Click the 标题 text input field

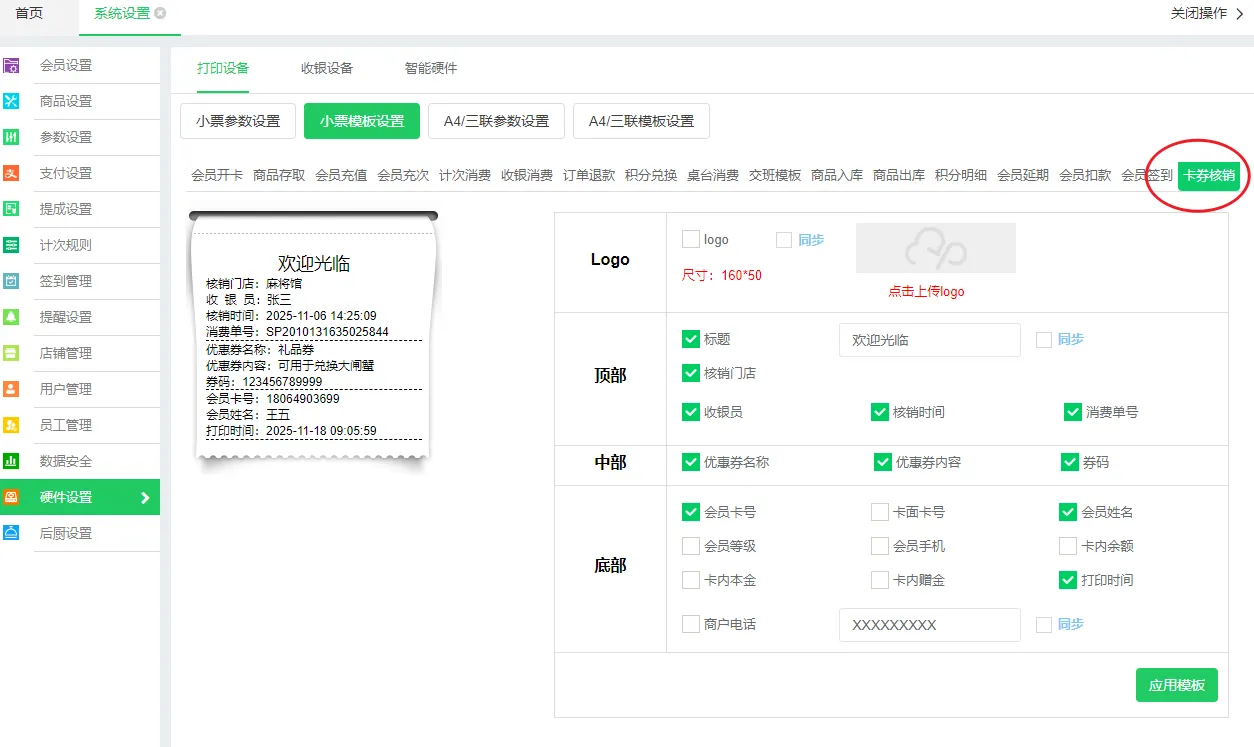click(x=929, y=340)
